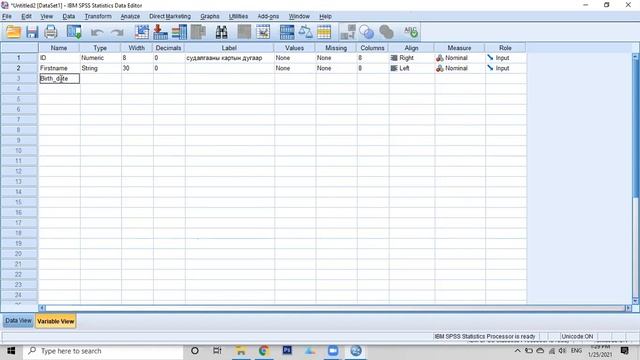Open the Zoom app in the taskbar
640x360 pixels.
[x=333, y=351]
